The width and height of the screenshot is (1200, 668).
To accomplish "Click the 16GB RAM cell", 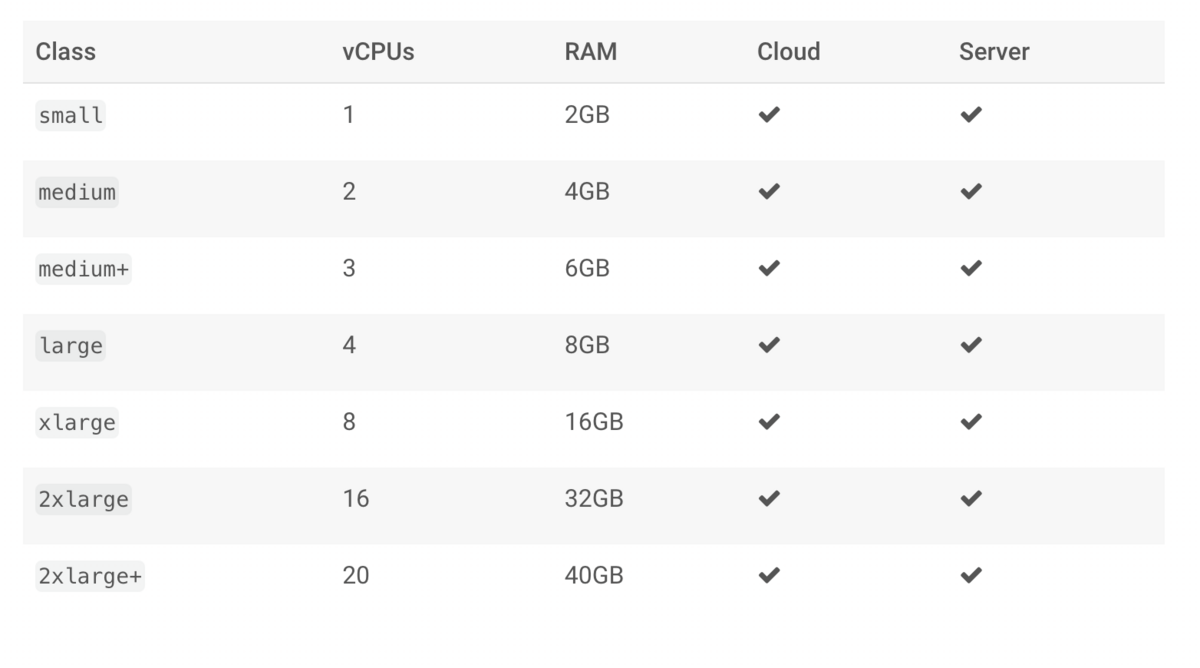I will (593, 422).
